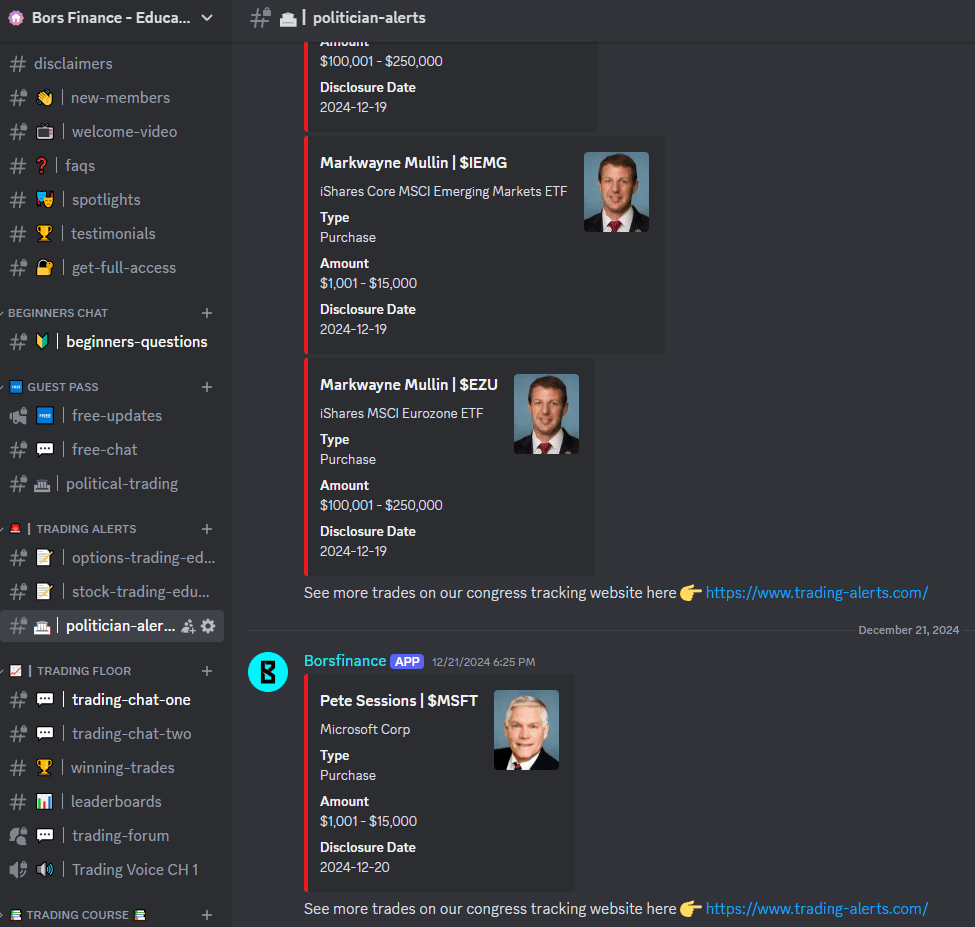Click the bar chart emoji by leaderboards
Screen dimensions: 975x927
pyautogui.click(x=44, y=802)
